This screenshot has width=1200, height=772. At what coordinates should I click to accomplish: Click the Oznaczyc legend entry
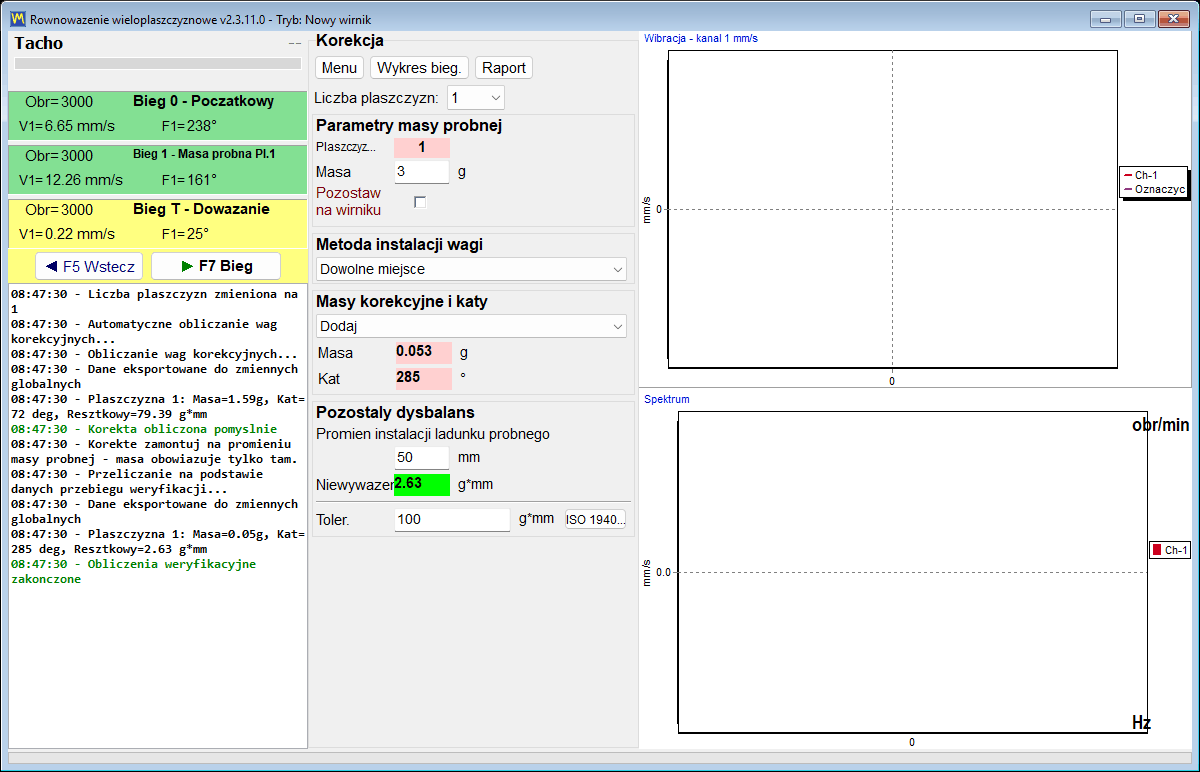(1155, 188)
